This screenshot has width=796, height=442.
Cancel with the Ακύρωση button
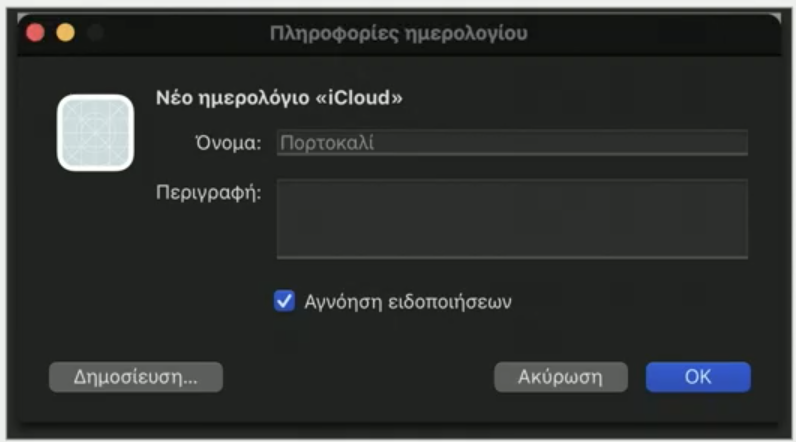pos(560,377)
